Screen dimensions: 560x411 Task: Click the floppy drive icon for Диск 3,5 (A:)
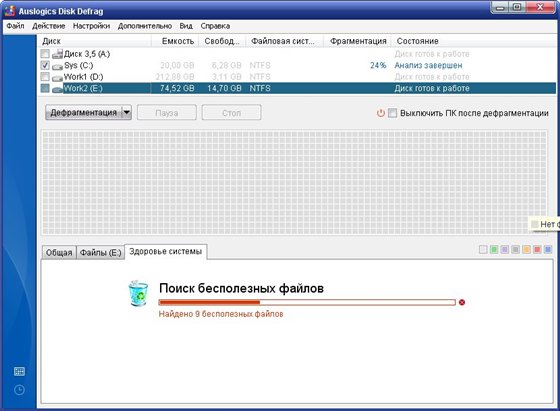[x=57, y=54]
